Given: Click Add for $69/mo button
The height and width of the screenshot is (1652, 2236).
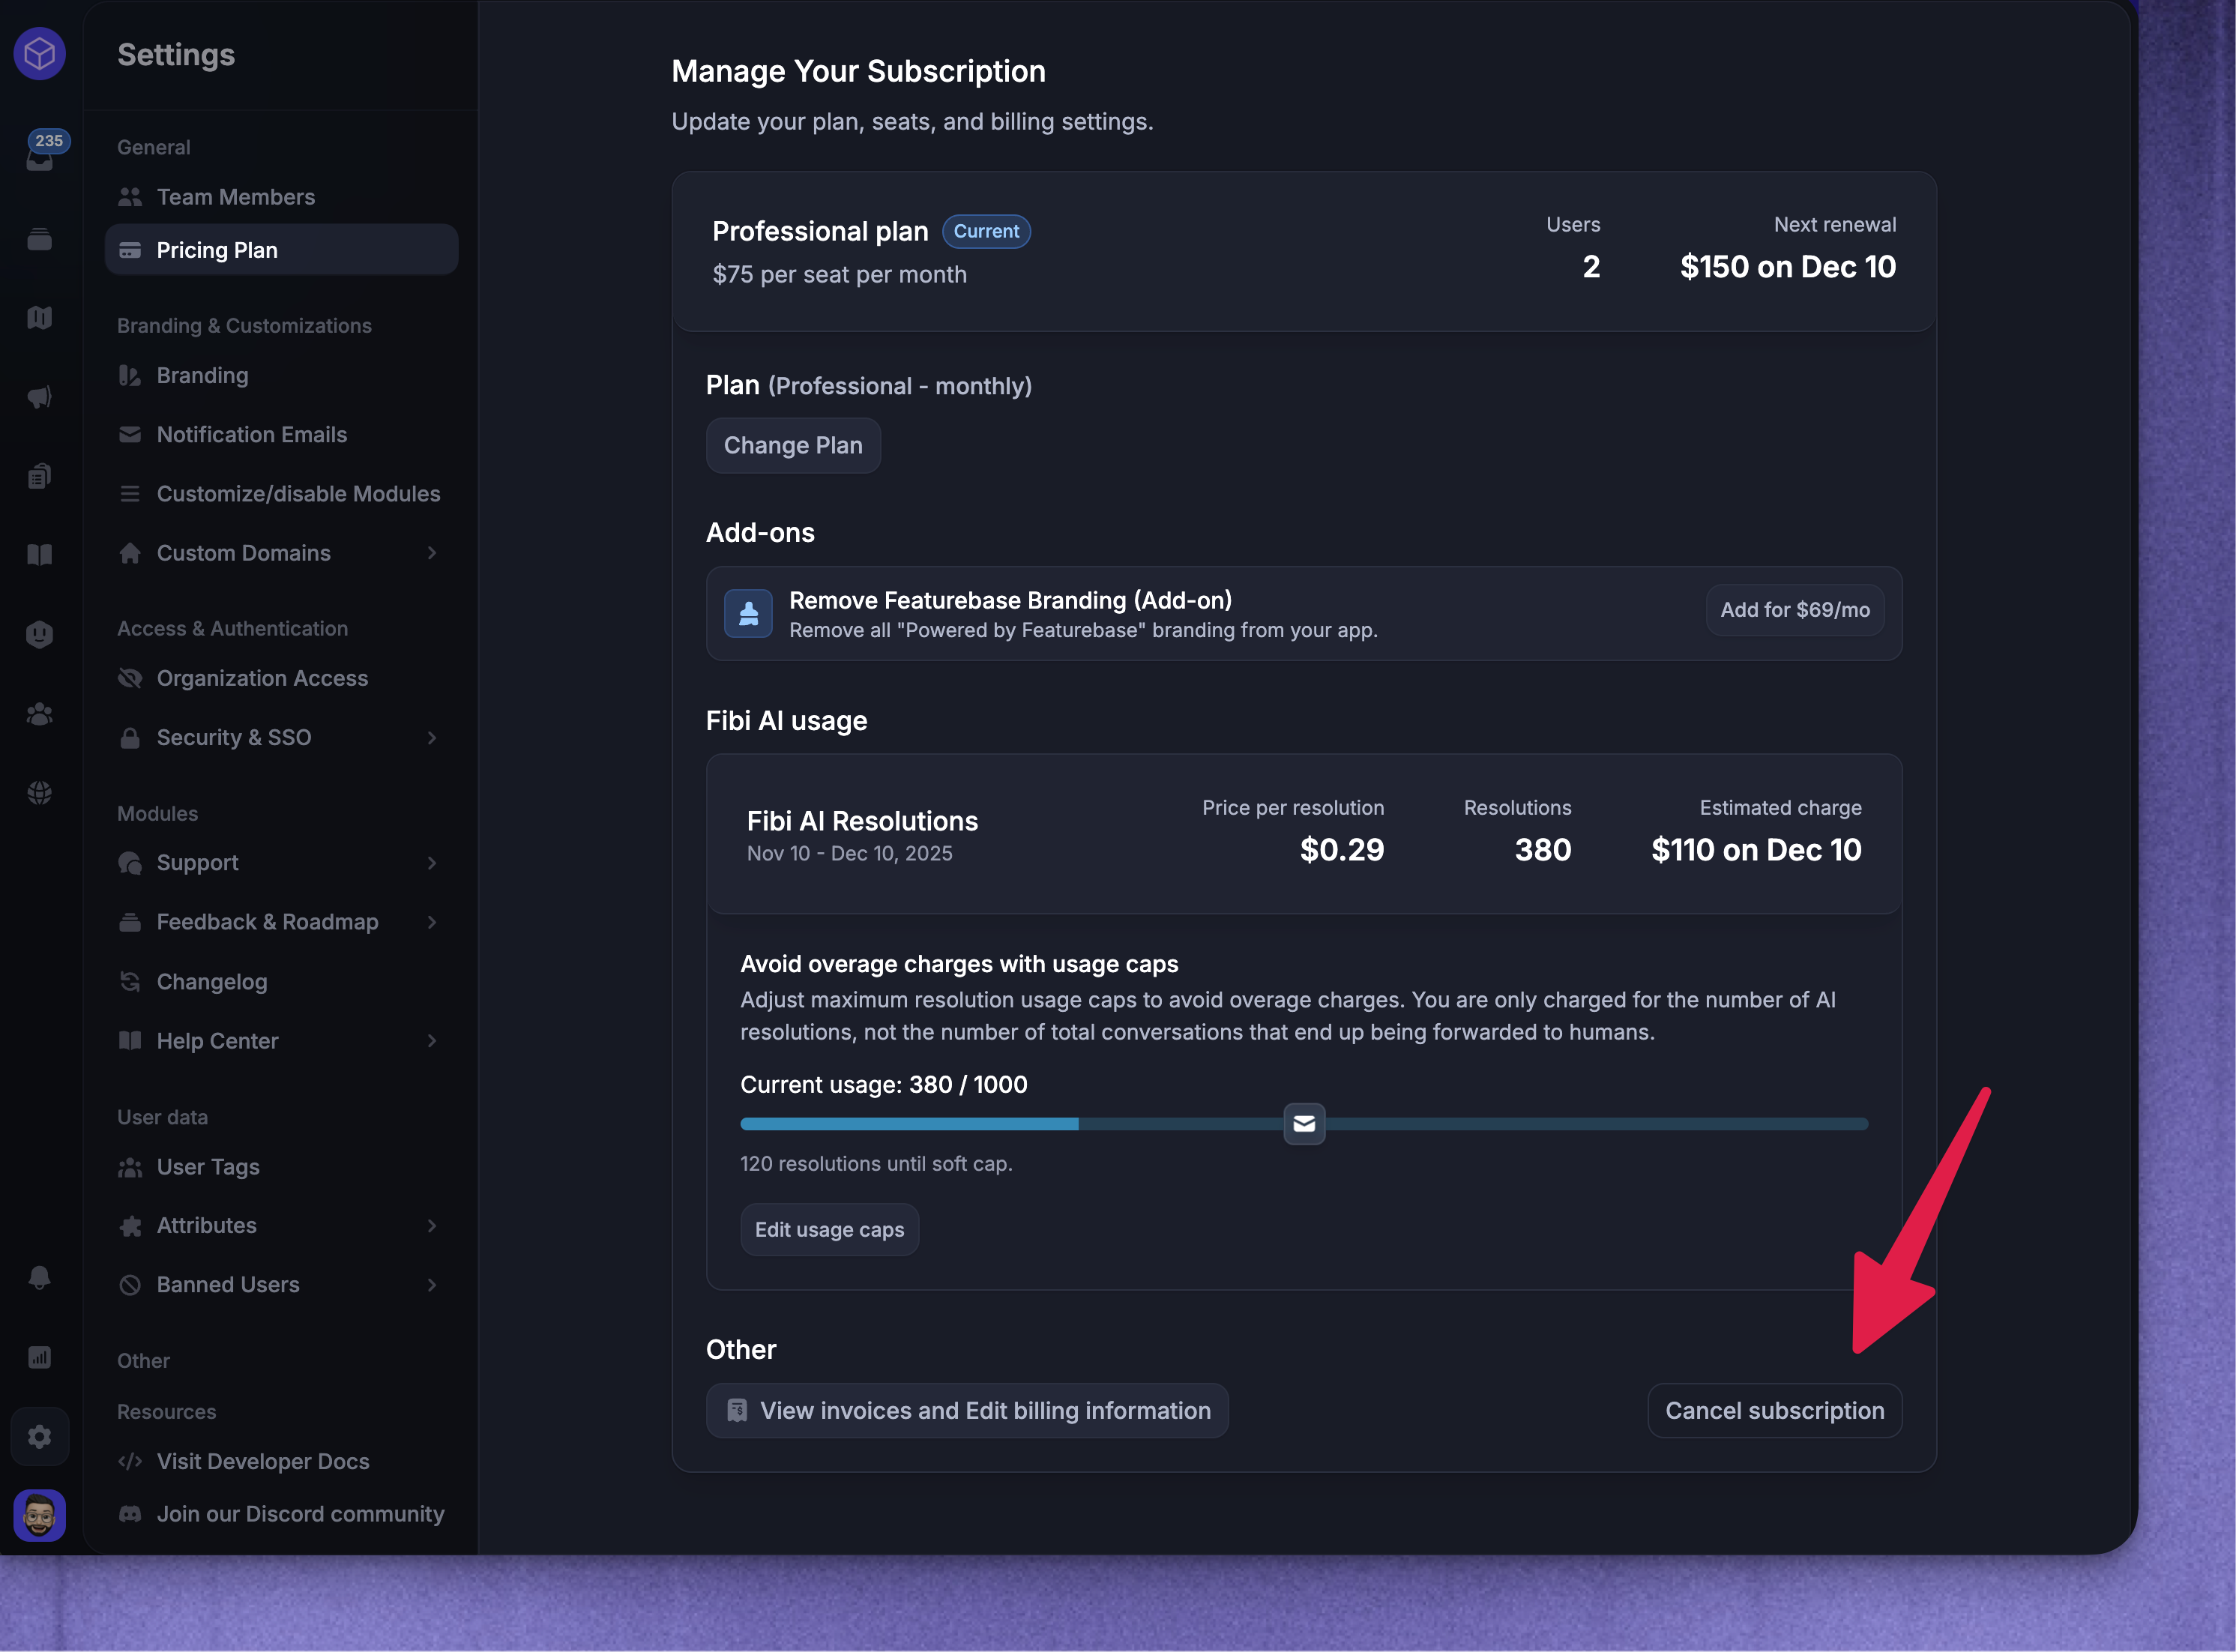Looking at the screenshot, I should pos(1795,610).
